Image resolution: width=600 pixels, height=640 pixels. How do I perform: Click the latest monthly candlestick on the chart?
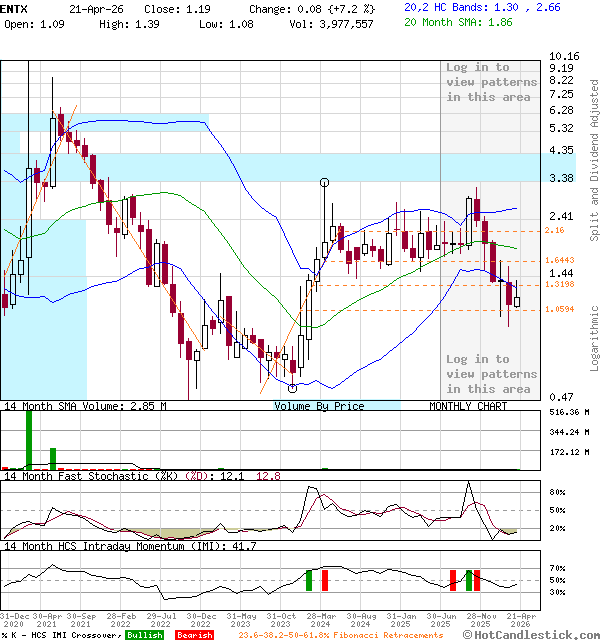point(517,295)
